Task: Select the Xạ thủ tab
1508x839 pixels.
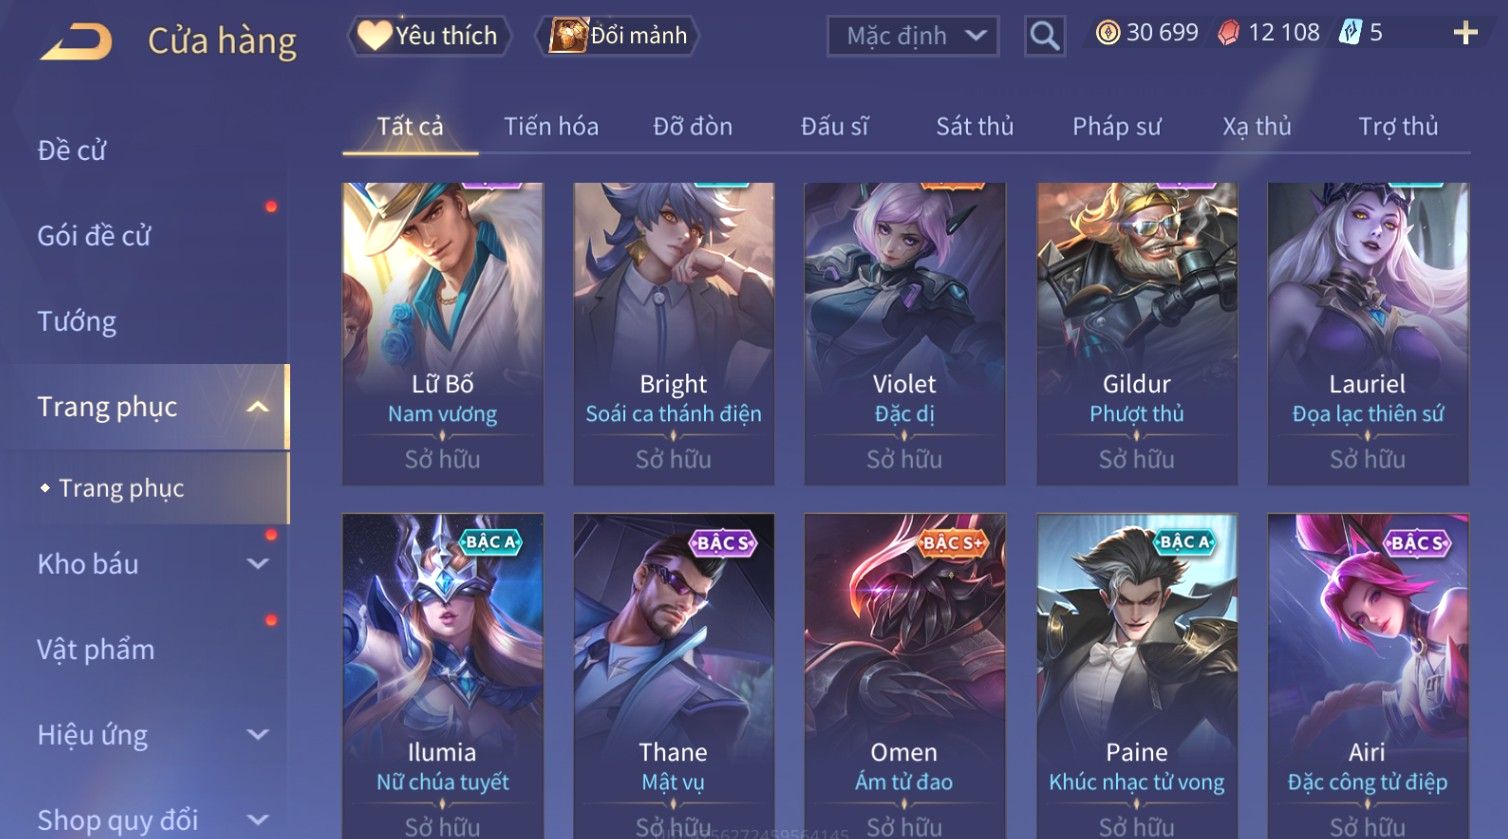Action: click(1257, 126)
